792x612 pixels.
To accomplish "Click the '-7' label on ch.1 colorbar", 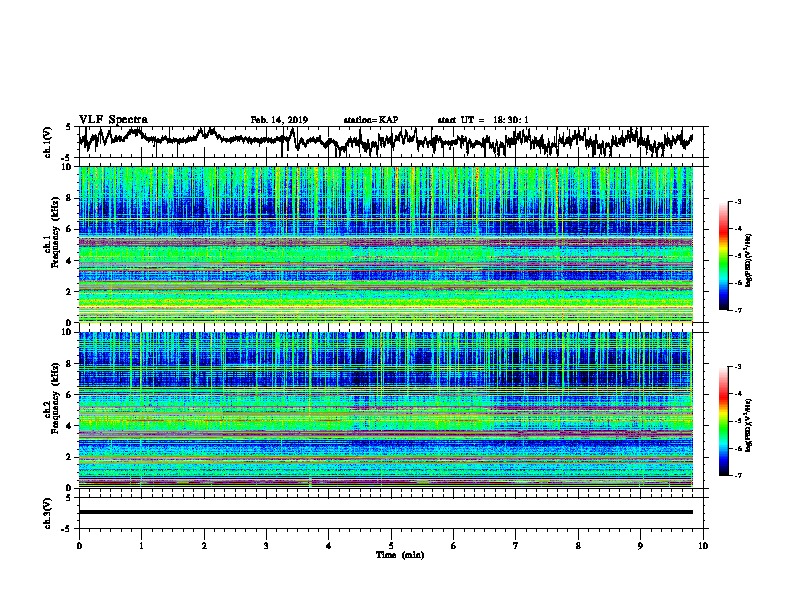I will (x=737, y=310).
